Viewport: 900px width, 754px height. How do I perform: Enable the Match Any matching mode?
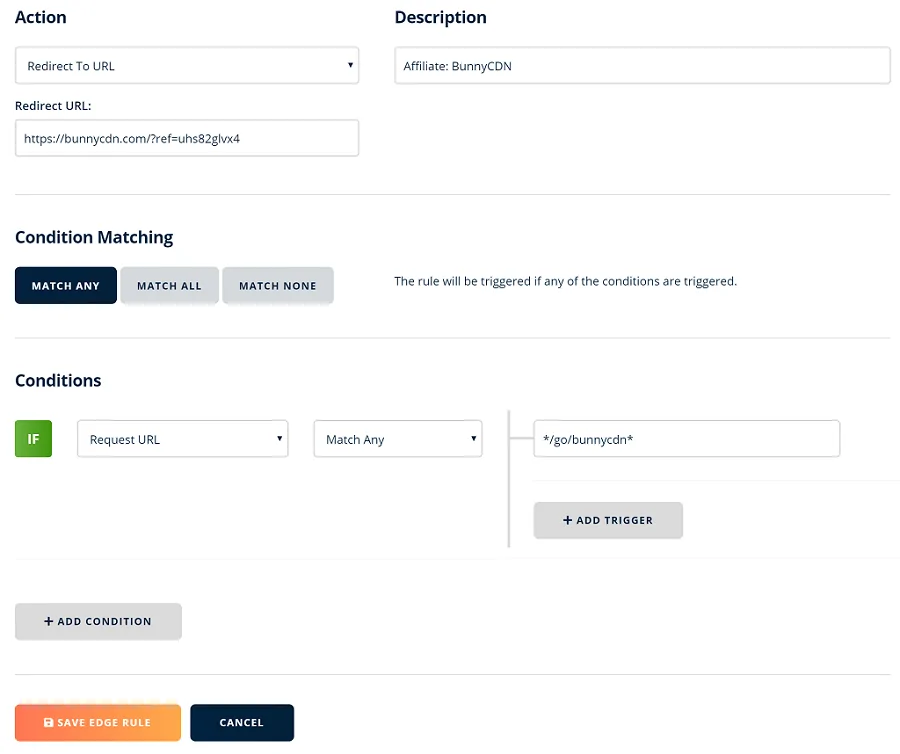(x=66, y=286)
